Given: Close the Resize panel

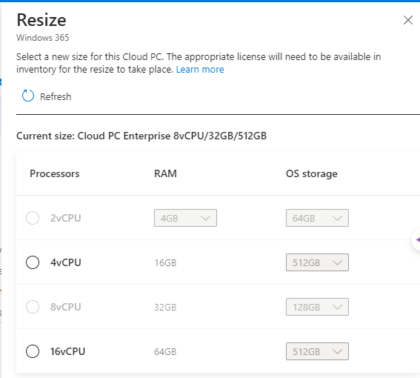Looking at the screenshot, I should pyautogui.click(x=408, y=20).
